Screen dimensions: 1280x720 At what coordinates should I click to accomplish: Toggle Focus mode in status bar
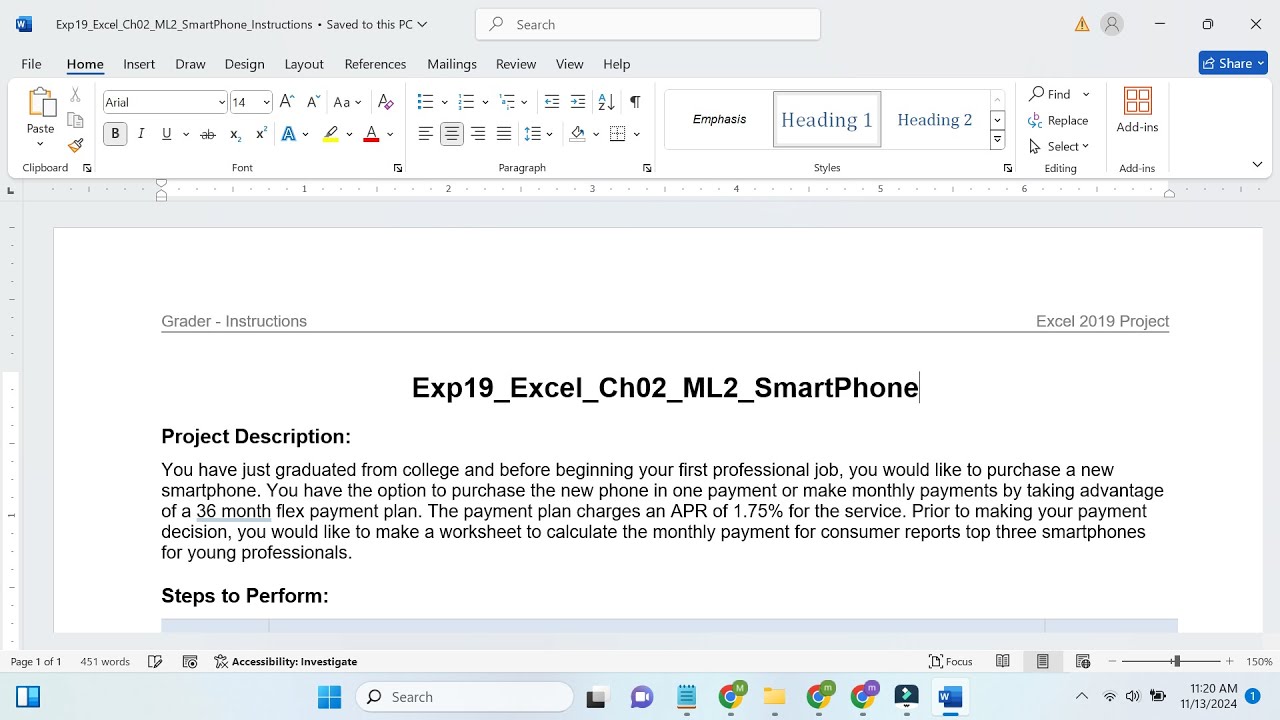coord(951,661)
